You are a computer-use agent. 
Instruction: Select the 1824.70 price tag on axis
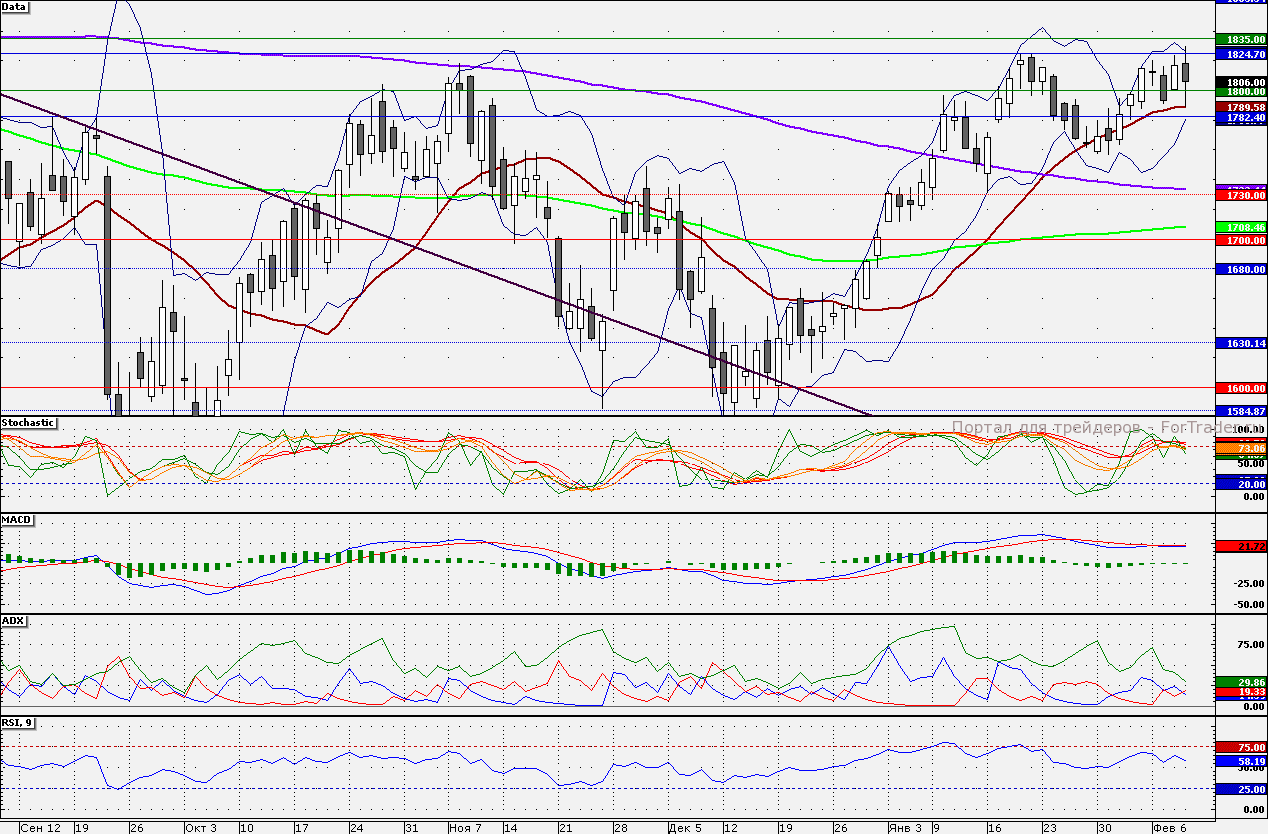1239,54
